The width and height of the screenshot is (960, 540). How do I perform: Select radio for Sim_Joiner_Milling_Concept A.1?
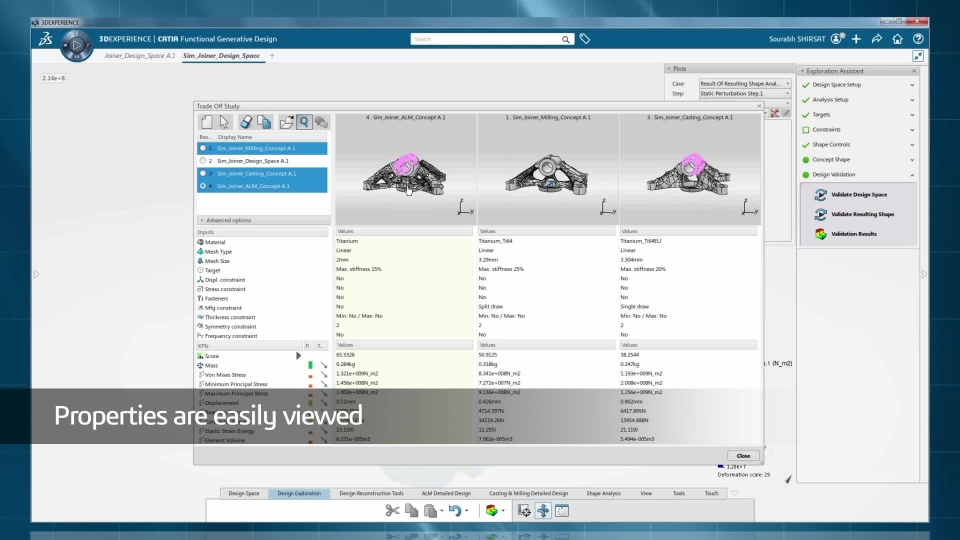click(x=203, y=148)
